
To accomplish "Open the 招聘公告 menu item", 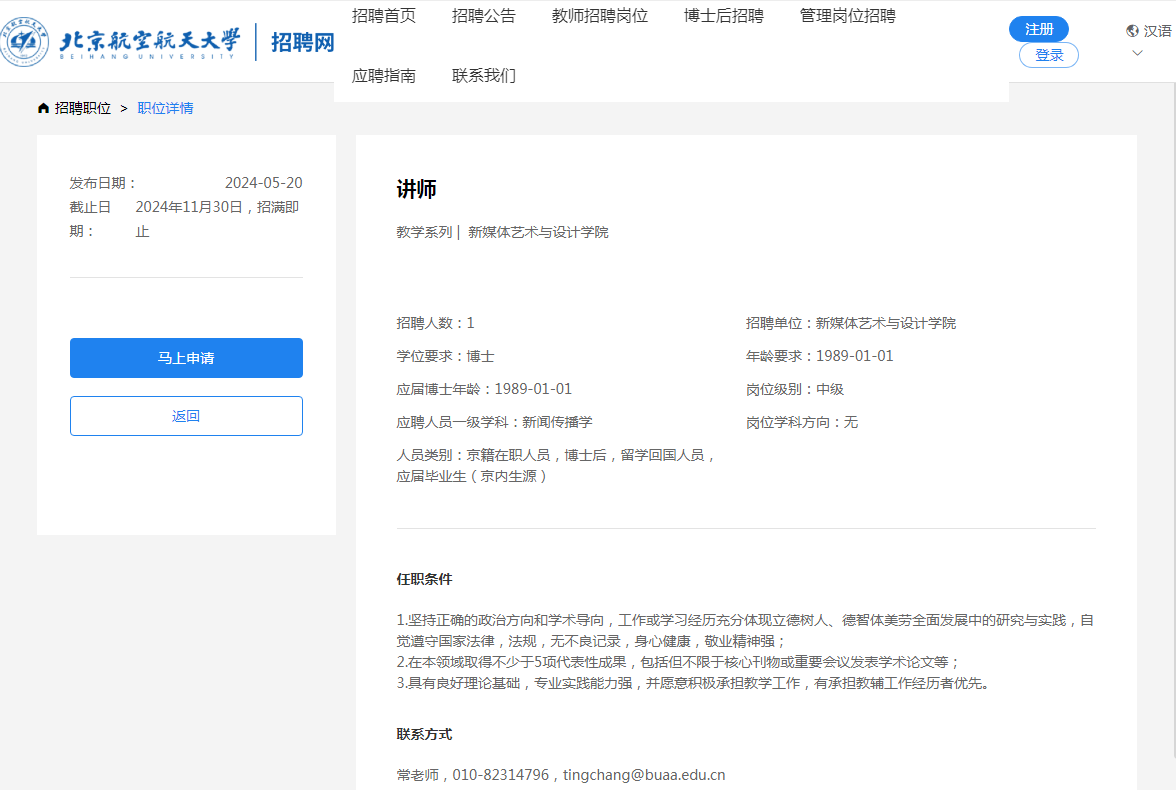I will click(484, 16).
